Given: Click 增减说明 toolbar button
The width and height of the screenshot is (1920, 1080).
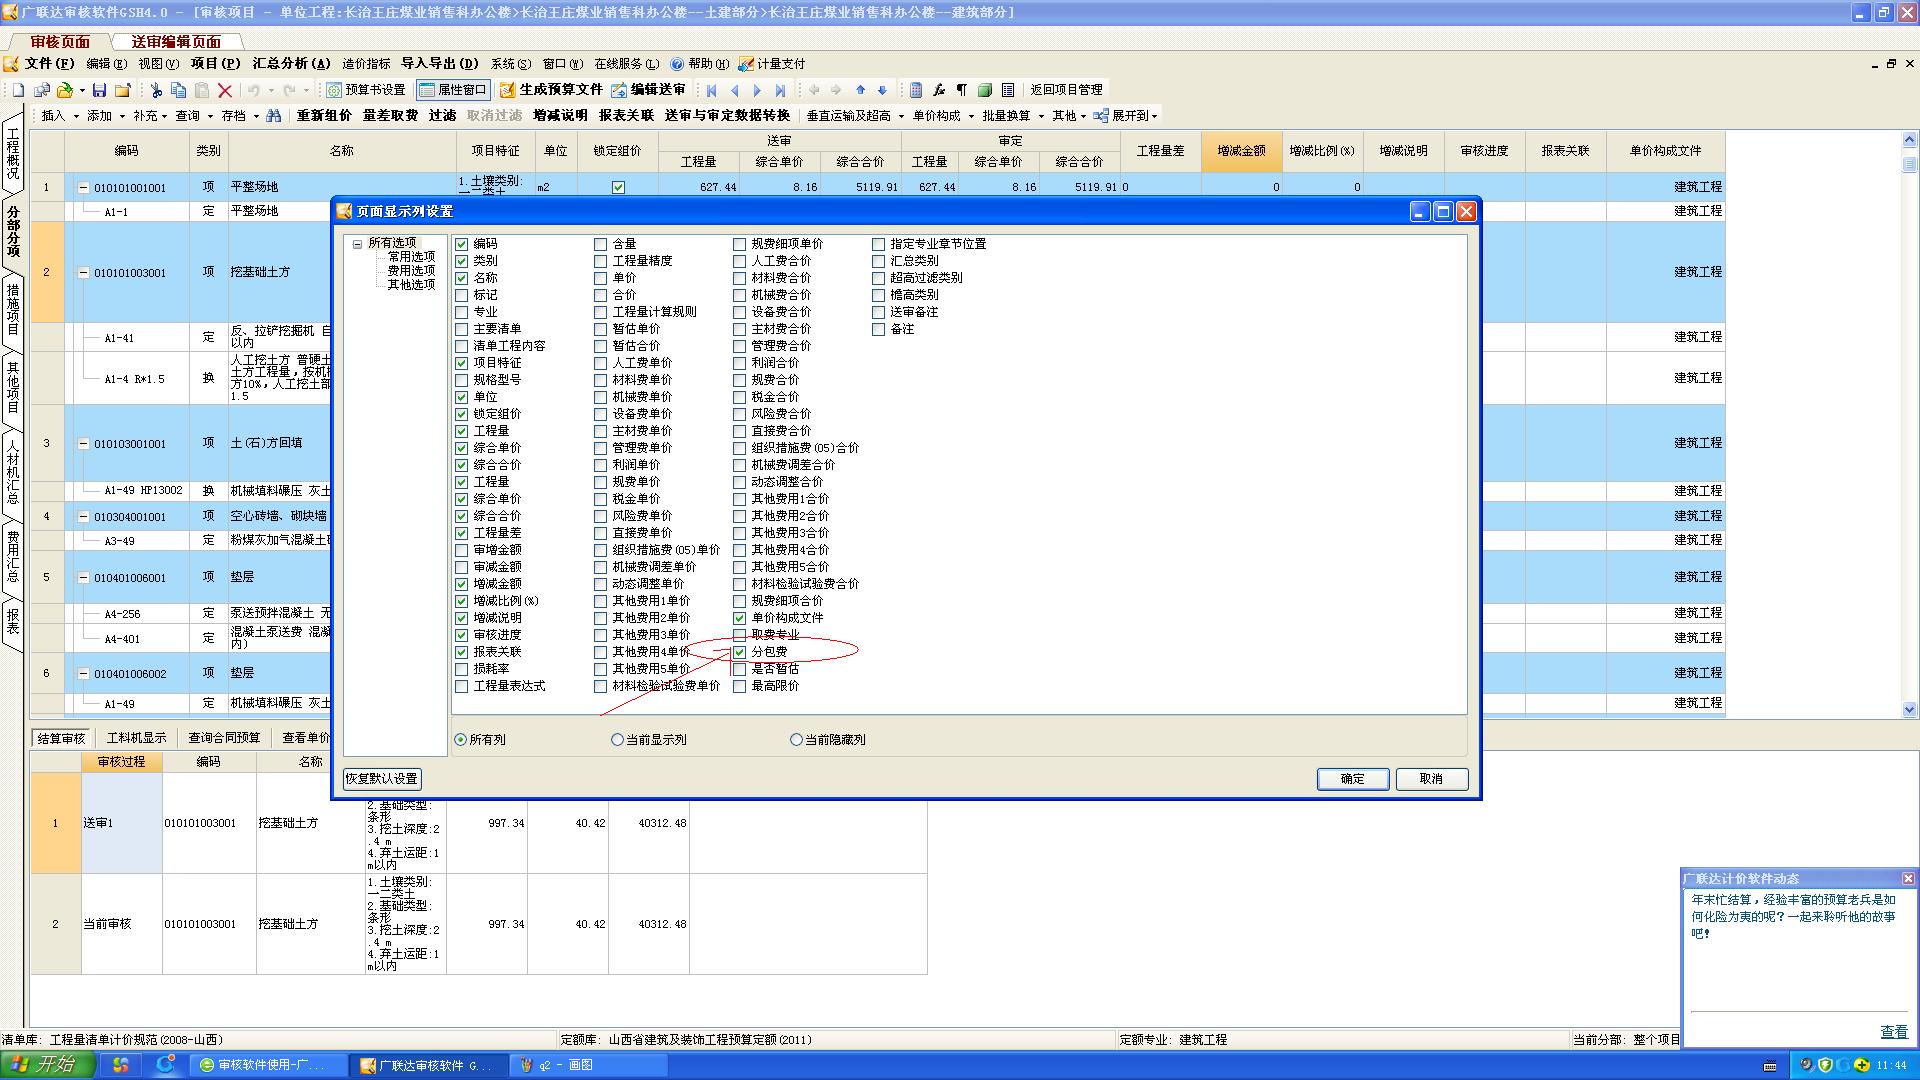Looking at the screenshot, I should point(561,116).
